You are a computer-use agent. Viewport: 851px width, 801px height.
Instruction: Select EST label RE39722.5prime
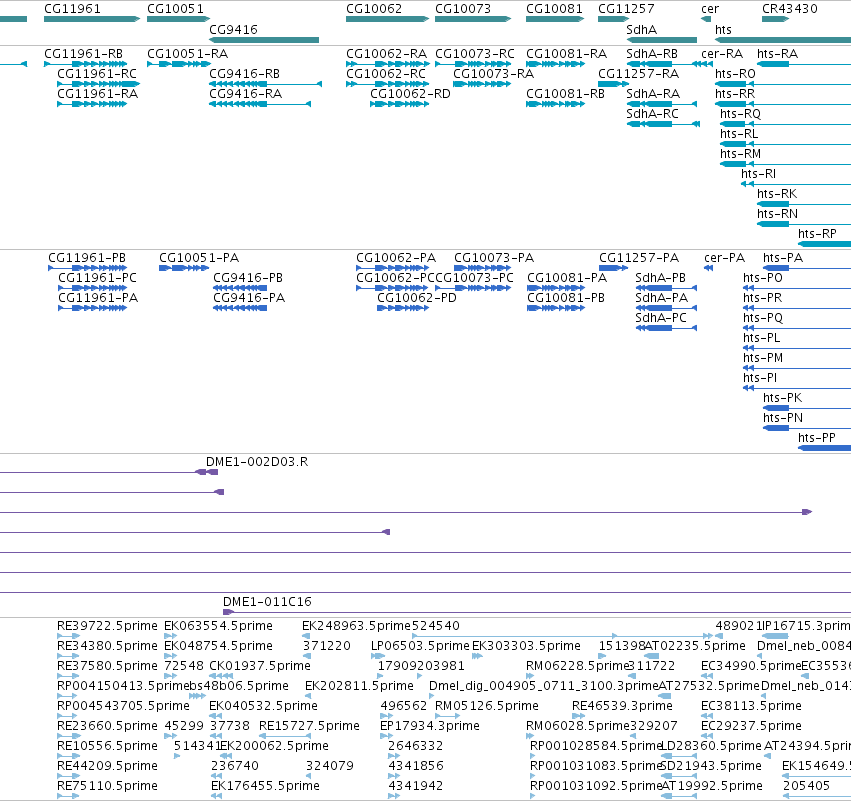coord(107,626)
